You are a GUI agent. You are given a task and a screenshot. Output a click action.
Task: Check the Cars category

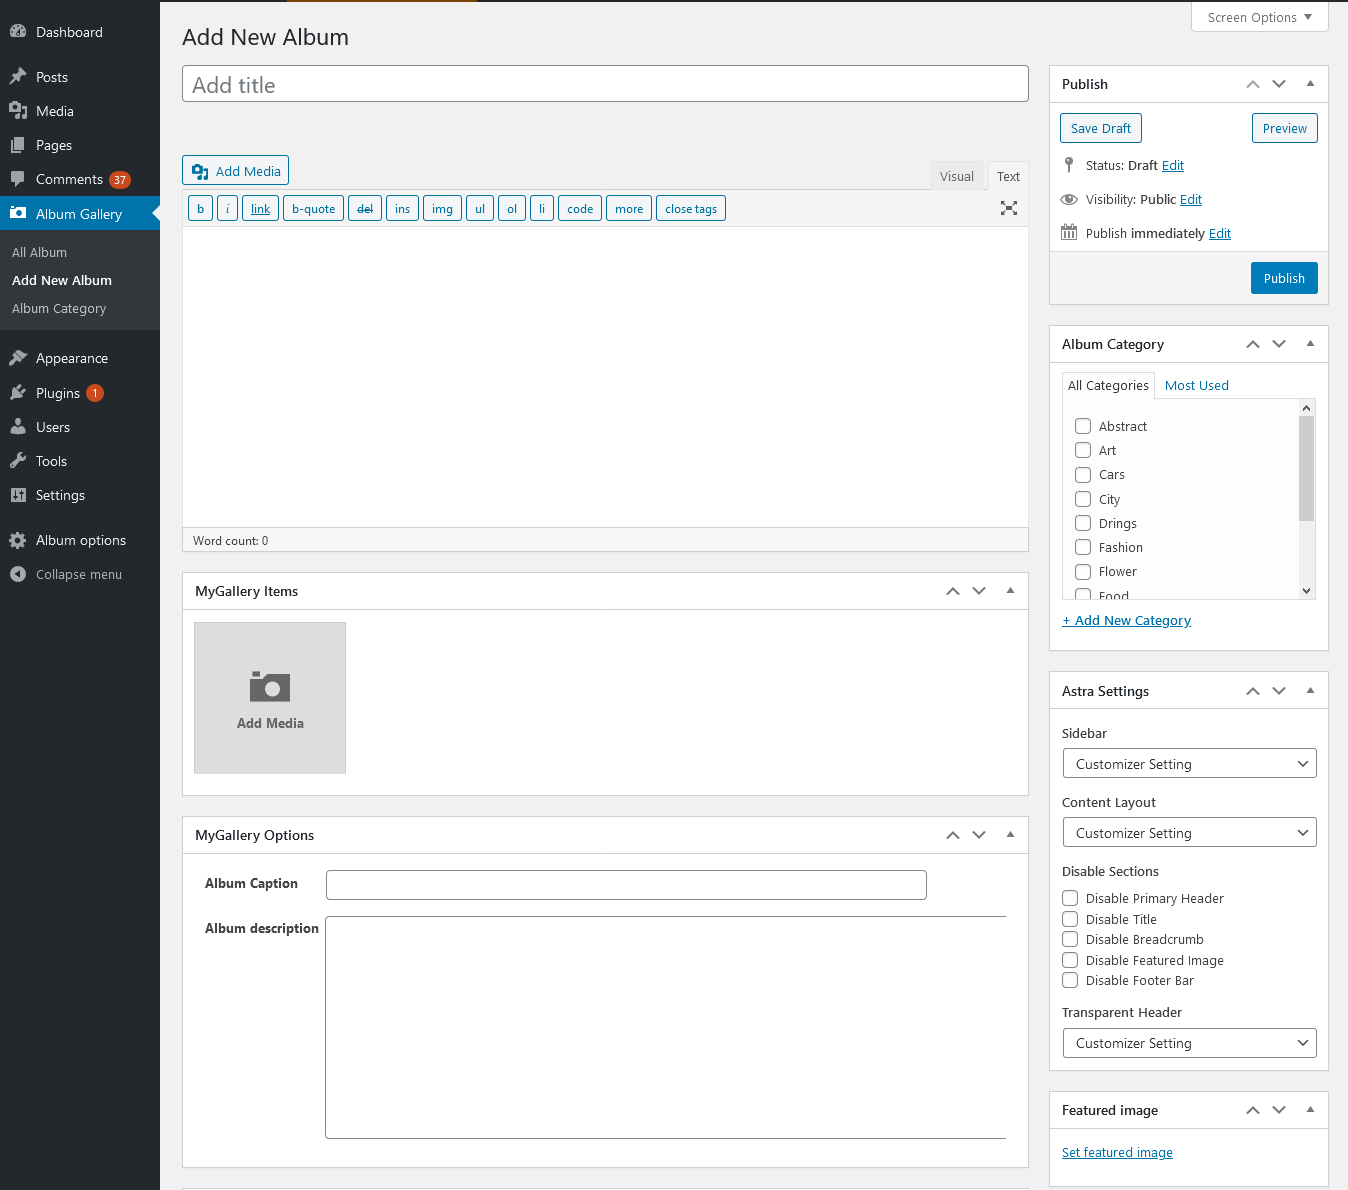tap(1083, 475)
